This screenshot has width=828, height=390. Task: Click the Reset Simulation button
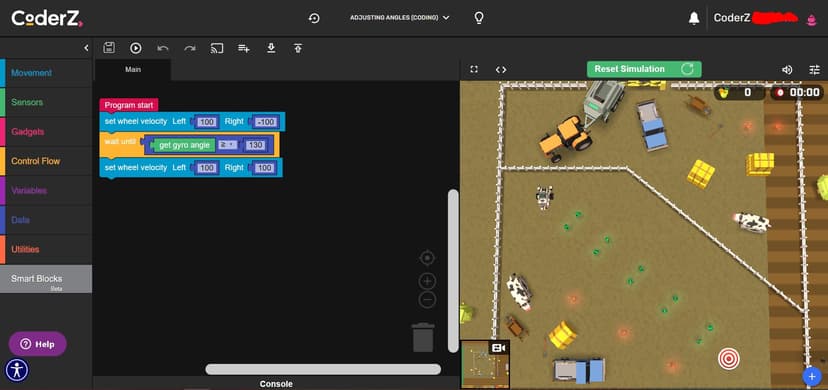click(x=644, y=69)
